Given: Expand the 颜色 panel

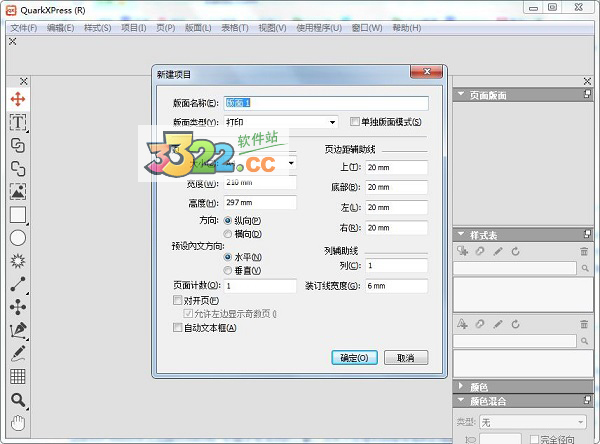Looking at the screenshot, I should pyautogui.click(x=461, y=385).
